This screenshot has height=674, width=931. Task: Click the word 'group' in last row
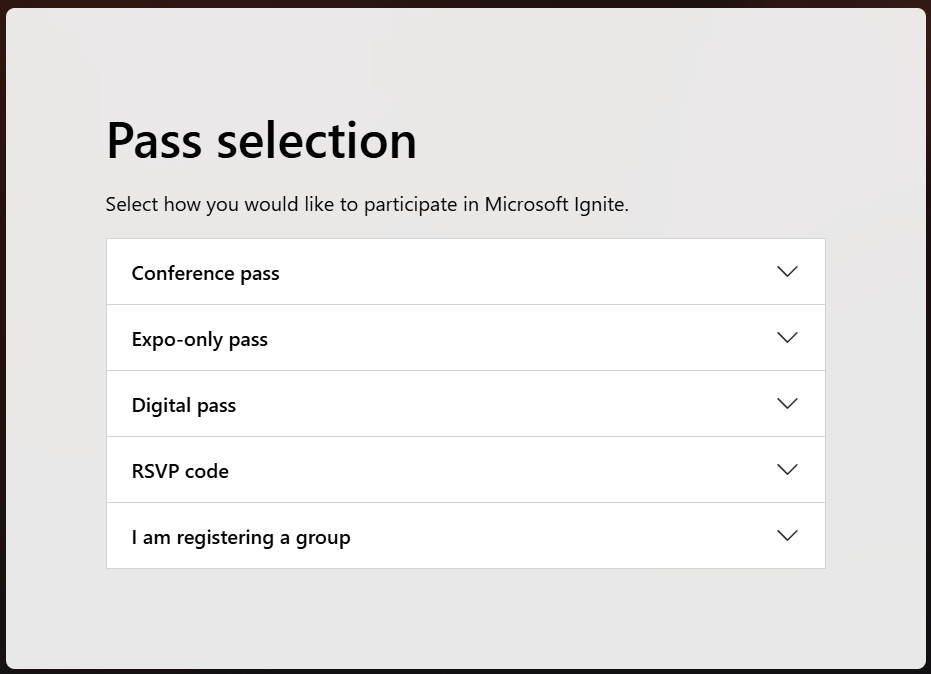tap(323, 539)
